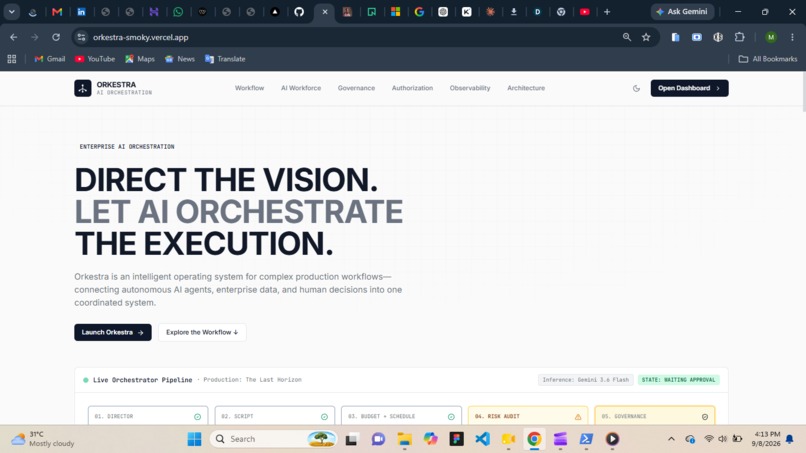The image size is (806, 453).
Task: Open the tab search dropdown arrow
Action: (11, 12)
